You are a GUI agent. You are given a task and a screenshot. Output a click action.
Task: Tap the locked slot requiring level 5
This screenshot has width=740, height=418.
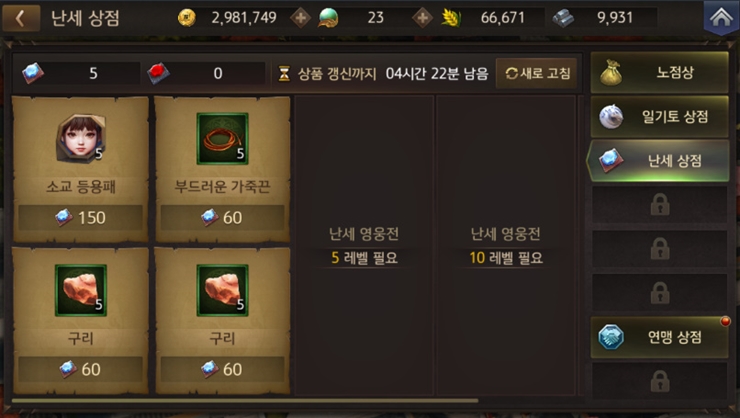click(364, 245)
